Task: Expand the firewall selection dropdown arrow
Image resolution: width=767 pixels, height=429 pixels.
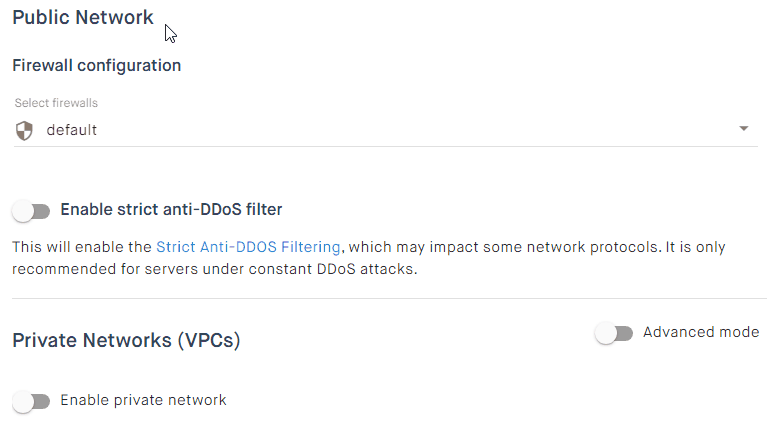Action: coord(744,129)
